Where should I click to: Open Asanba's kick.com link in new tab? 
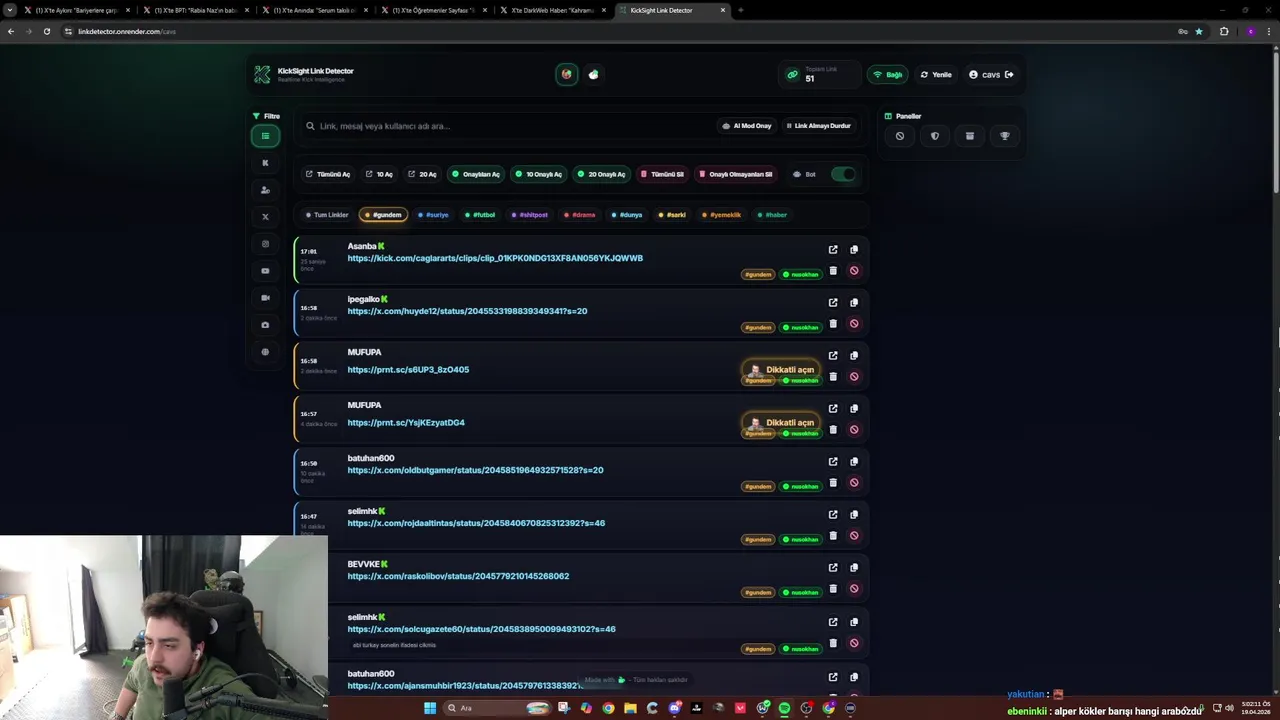pyautogui.click(x=833, y=250)
